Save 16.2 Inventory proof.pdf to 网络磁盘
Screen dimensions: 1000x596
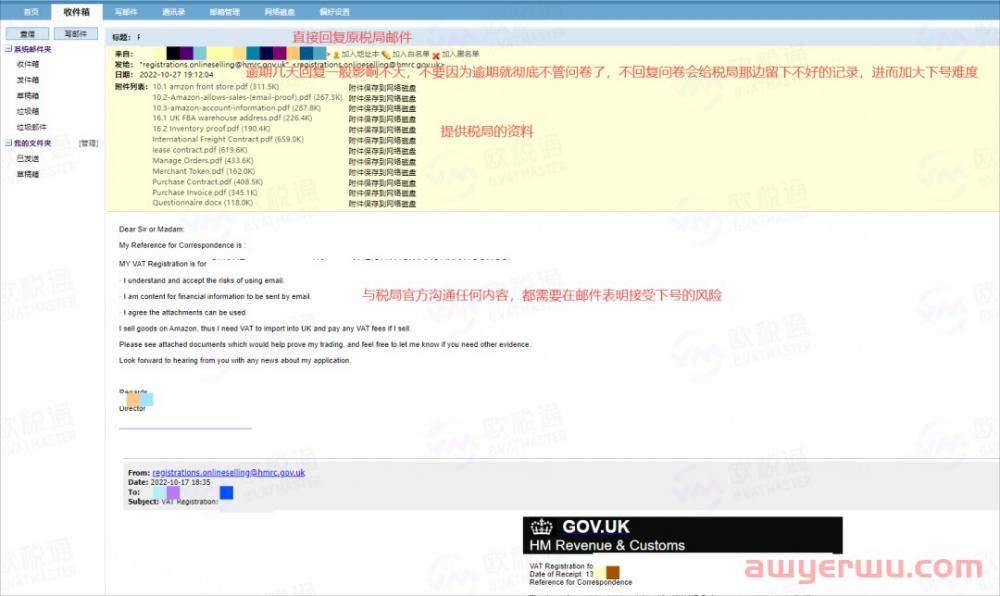[x=382, y=130]
